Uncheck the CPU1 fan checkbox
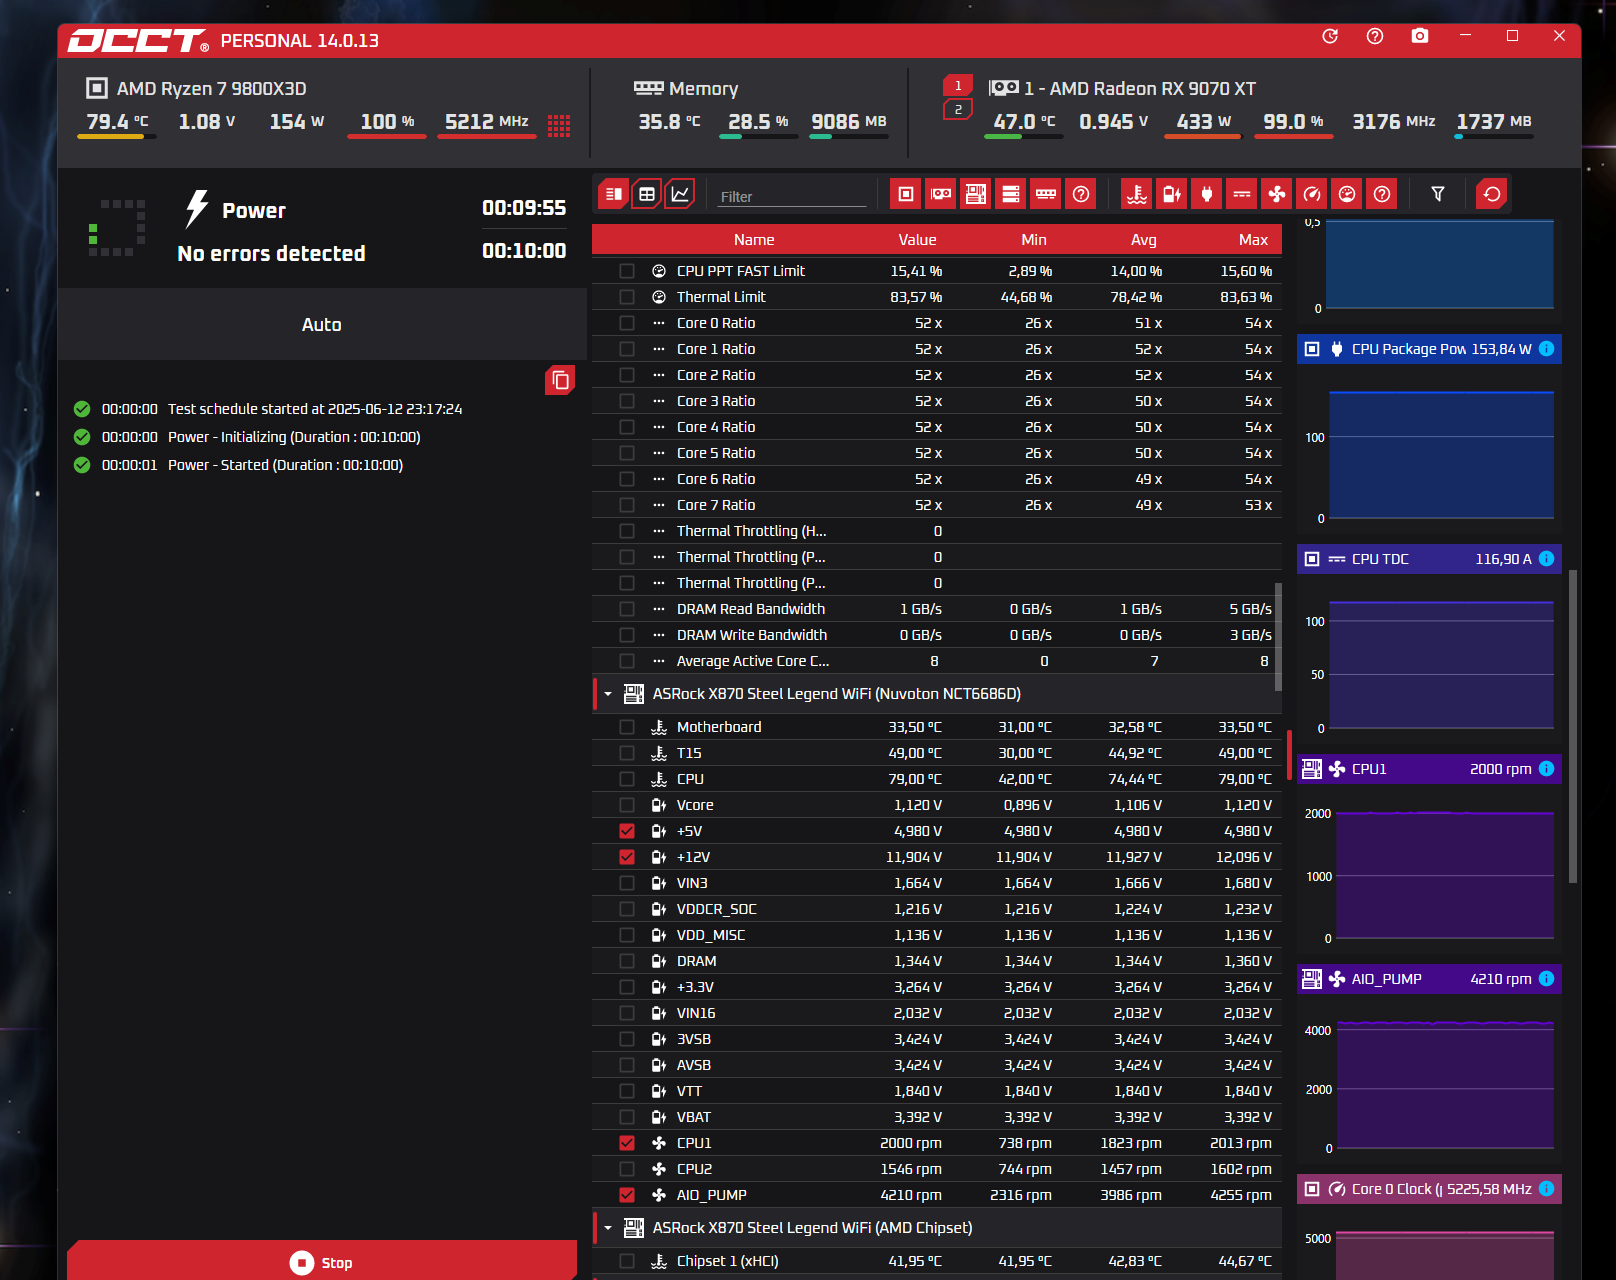 [x=627, y=1143]
